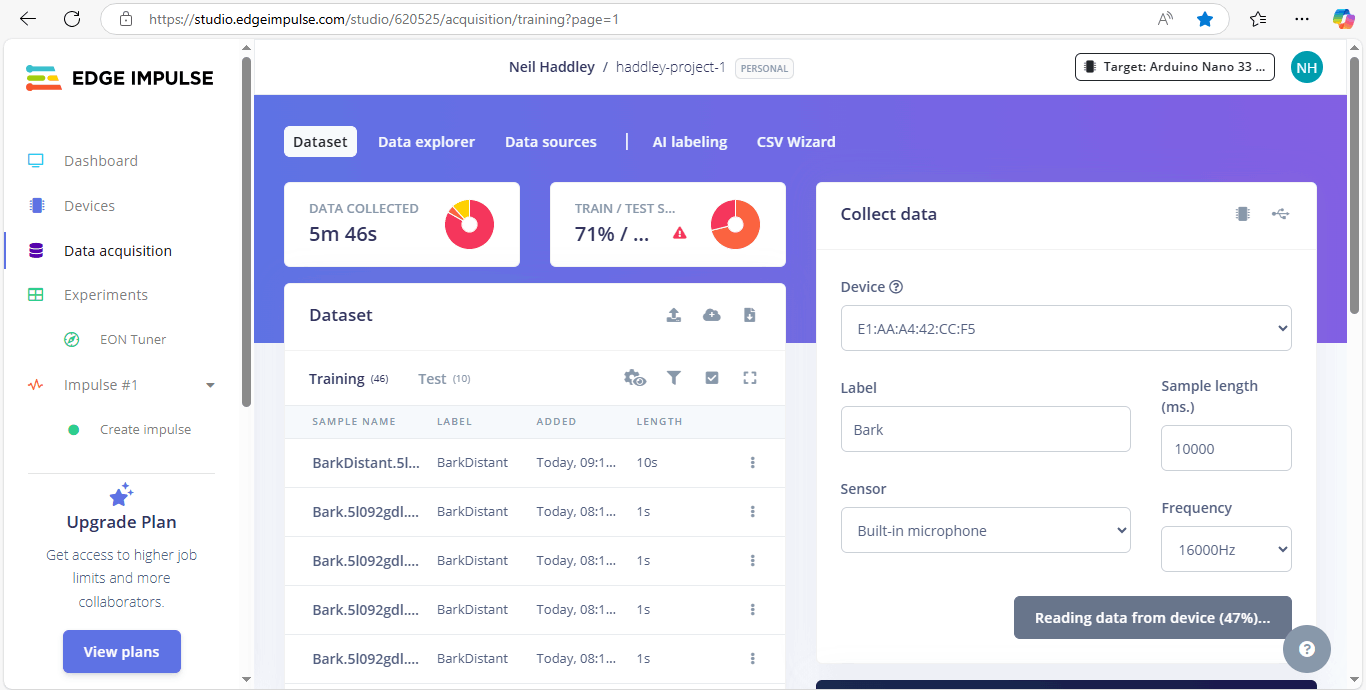Click the Edge Impulse logo
This screenshot has width=1366, height=690.
pyautogui.click(x=119, y=78)
